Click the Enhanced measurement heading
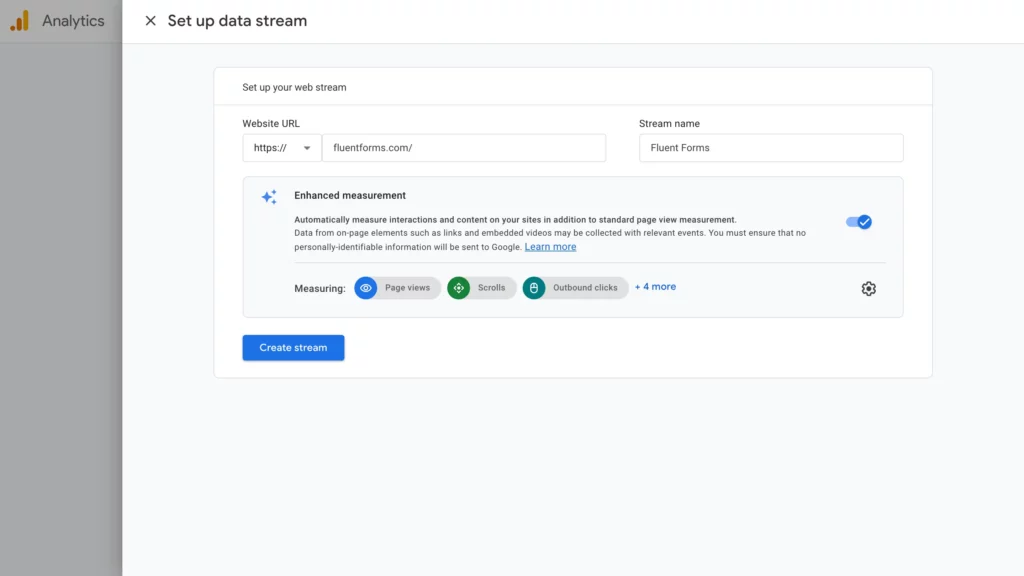1024x576 pixels. 350,195
